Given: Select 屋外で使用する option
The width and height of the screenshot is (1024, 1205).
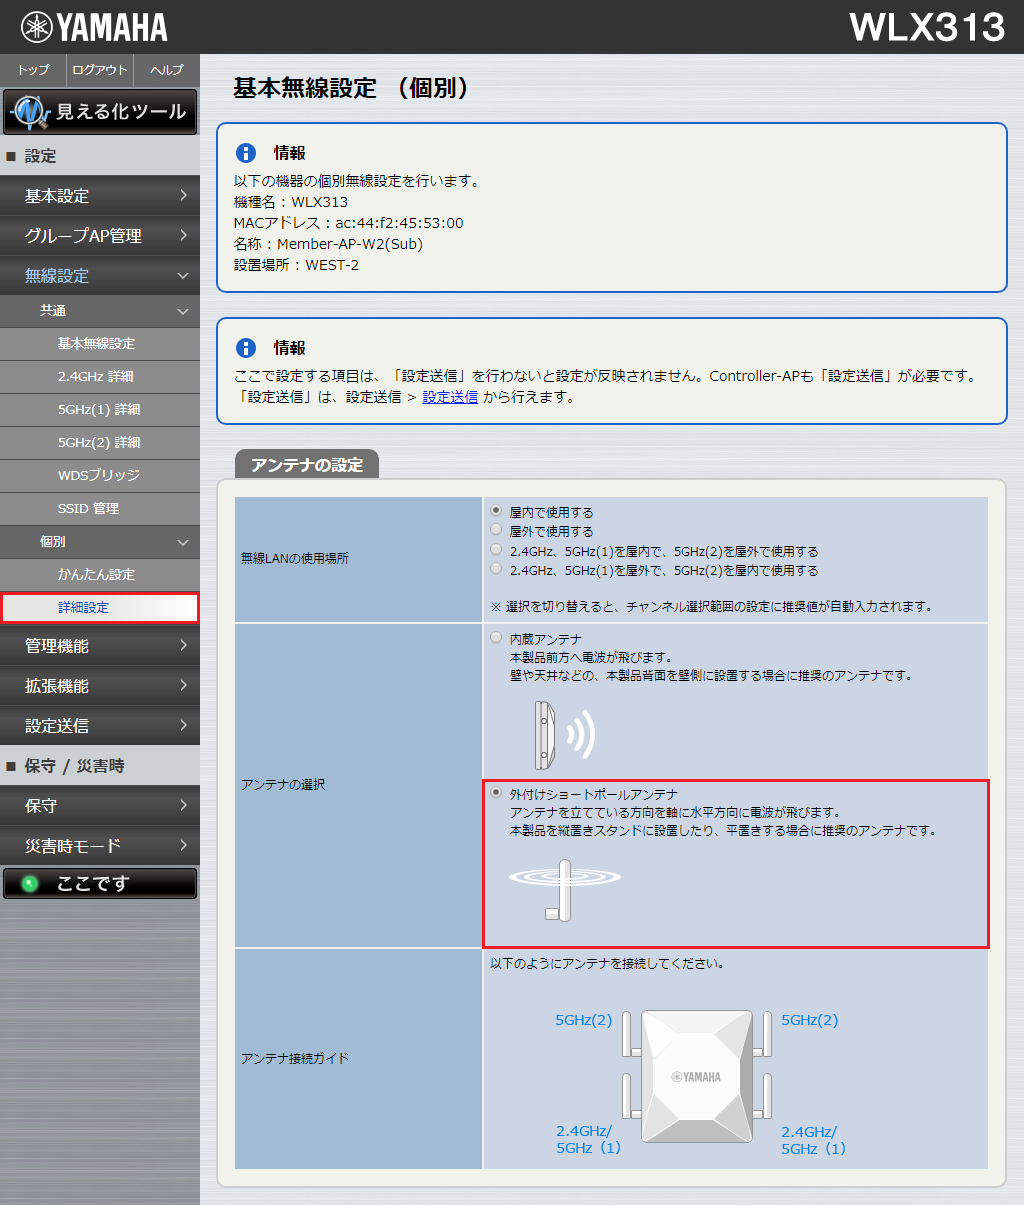Looking at the screenshot, I should click(495, 529).
